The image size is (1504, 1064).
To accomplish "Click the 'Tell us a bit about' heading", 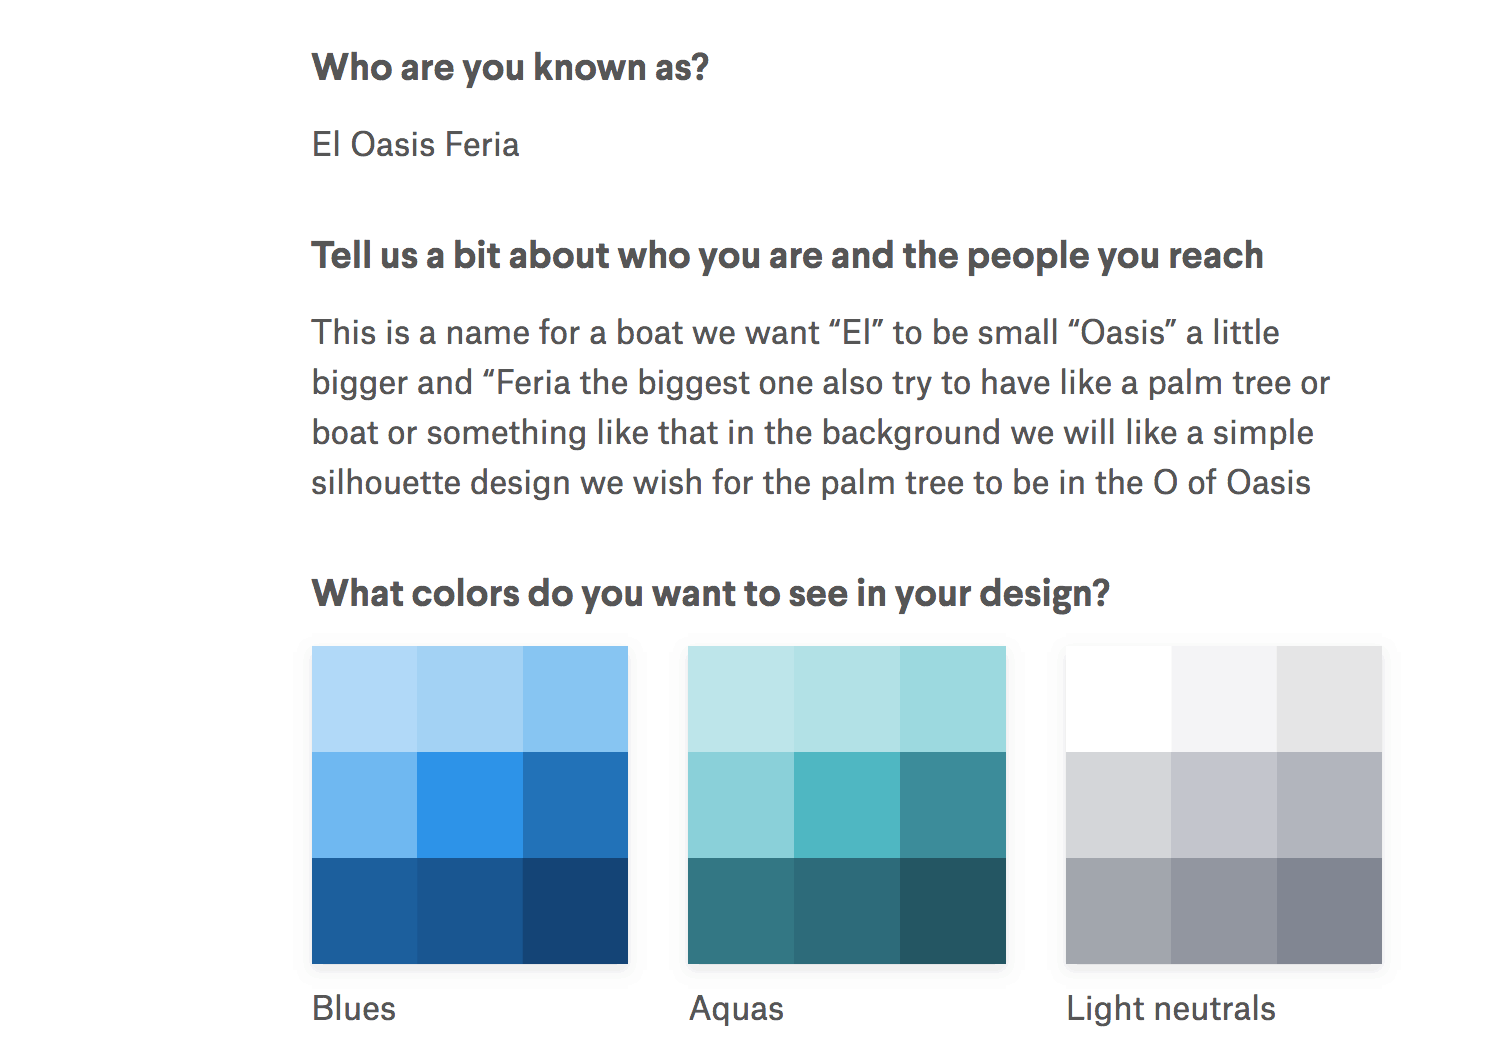I will coord(787,256).
